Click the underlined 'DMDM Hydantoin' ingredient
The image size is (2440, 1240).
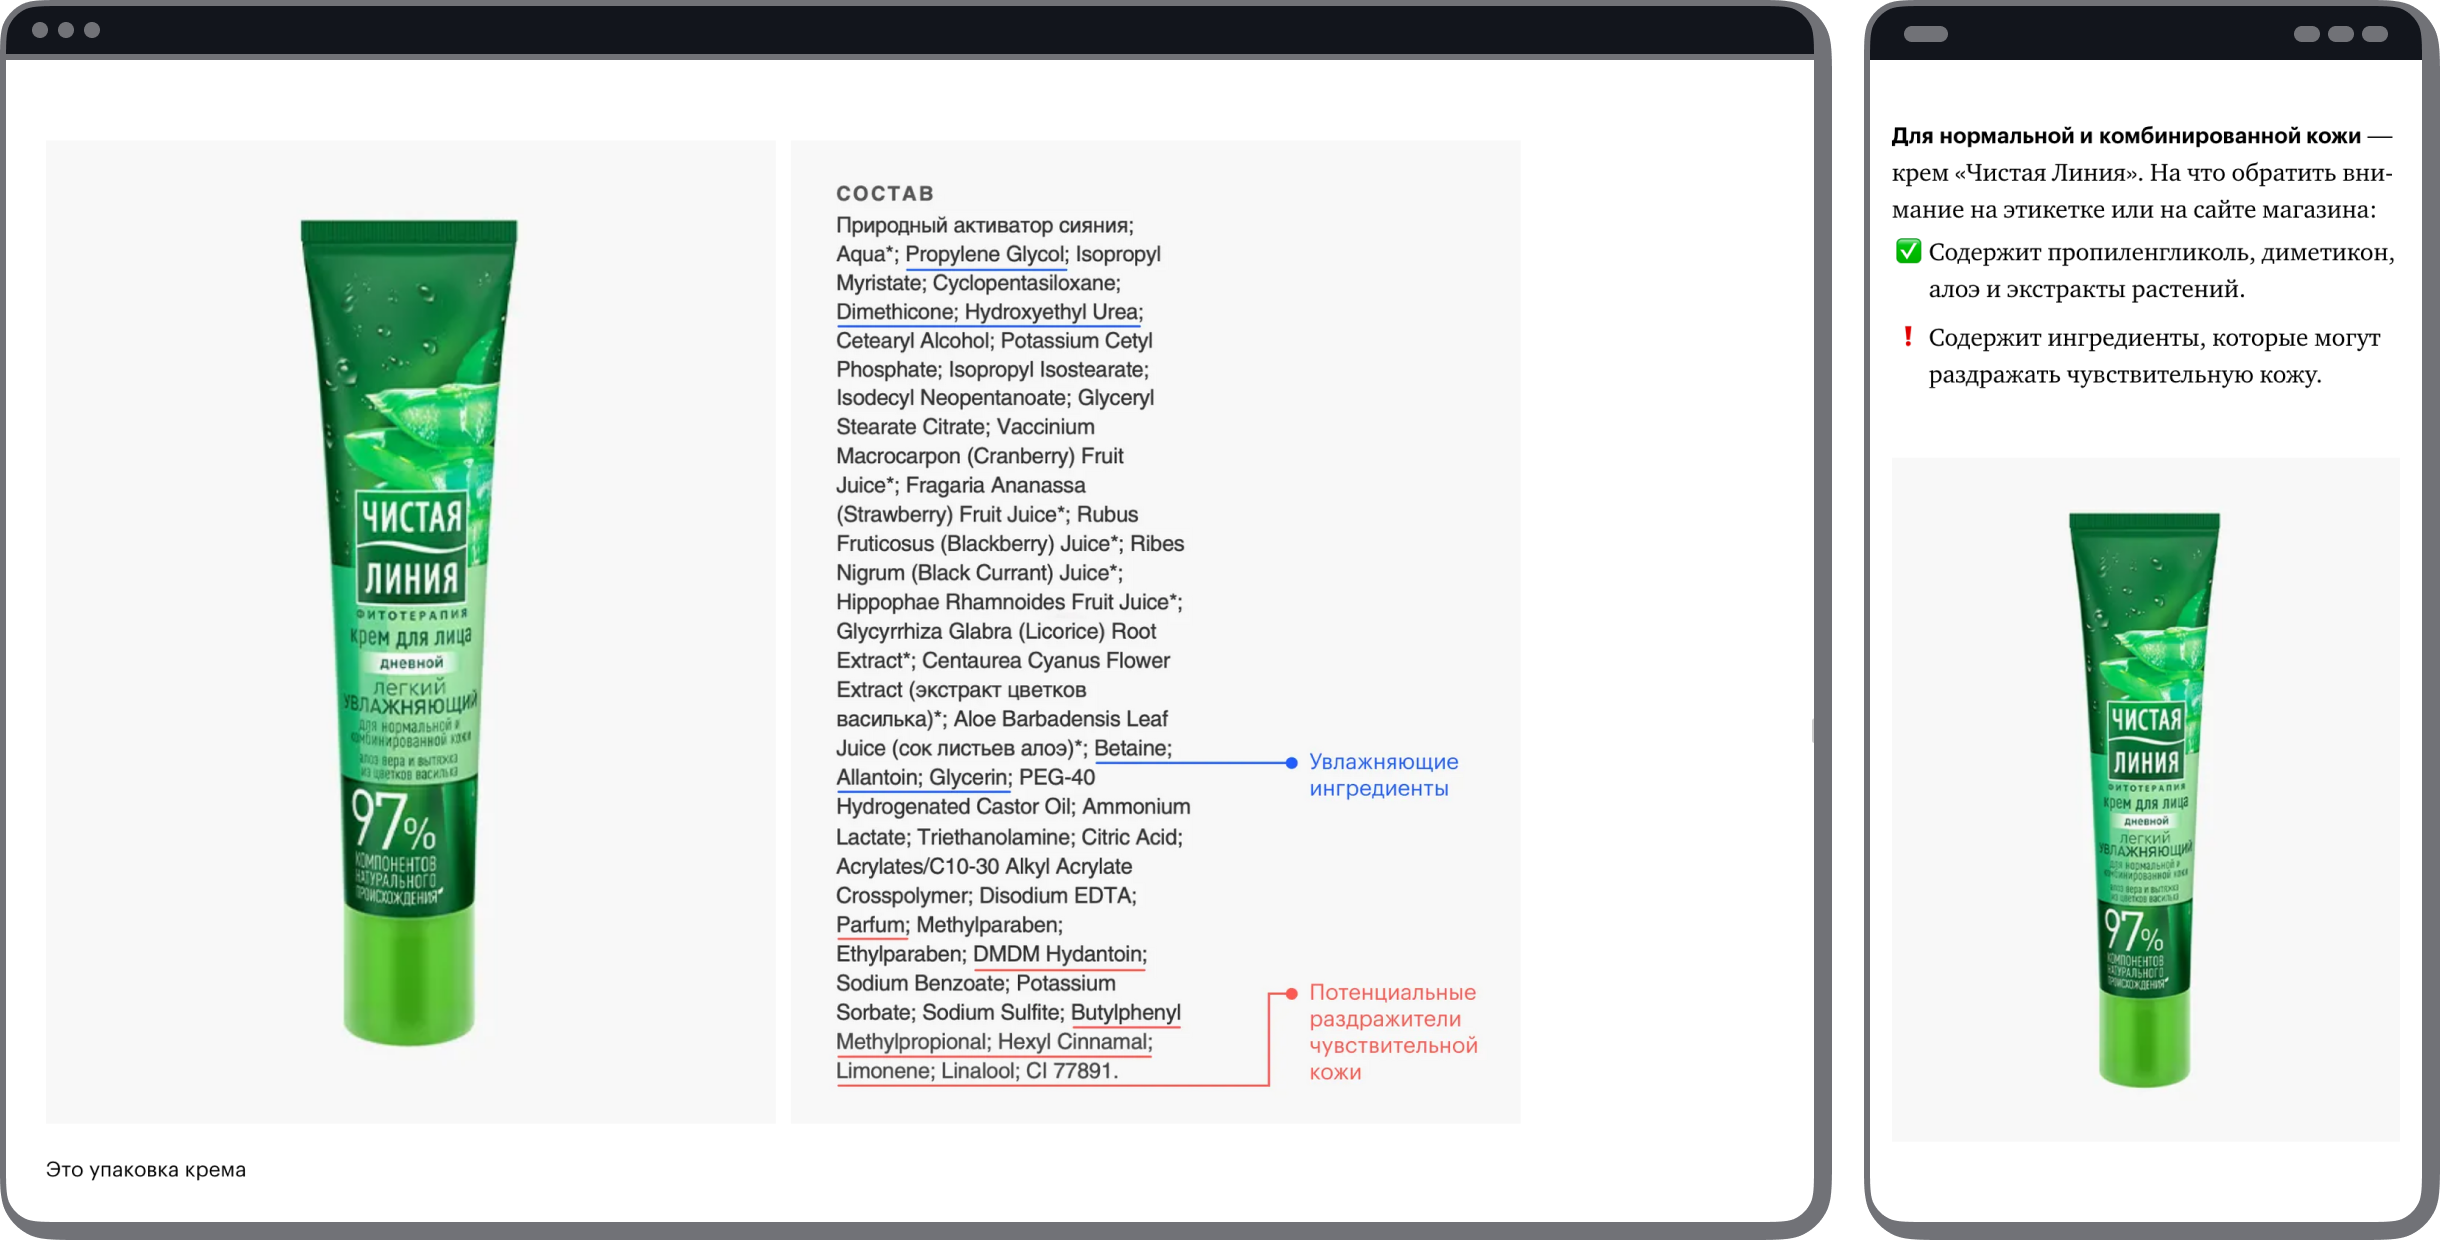click(1058, 954)
